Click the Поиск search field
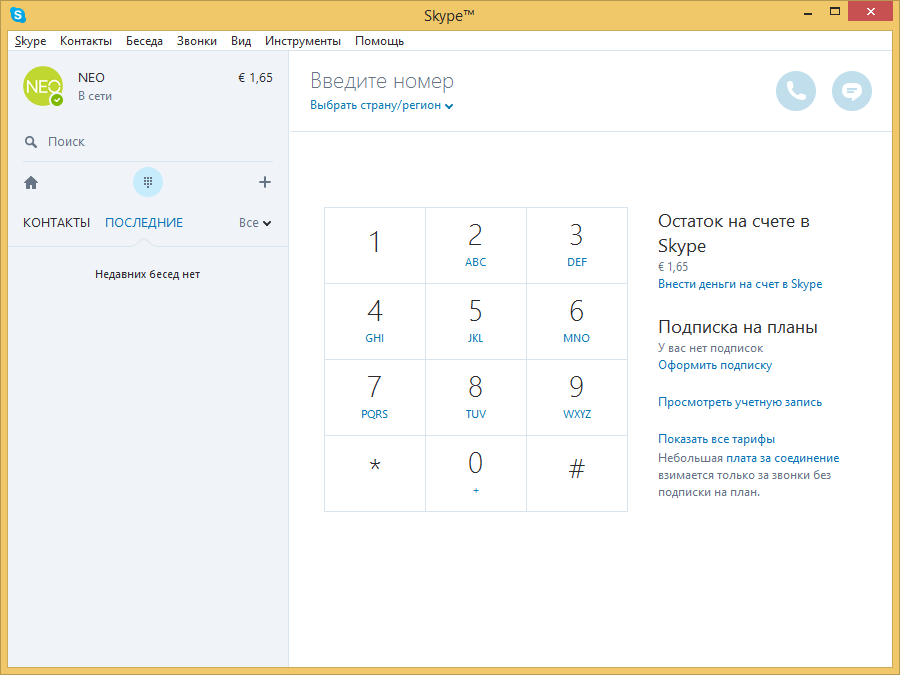900x675 pixels. click(x=148, y=142)
